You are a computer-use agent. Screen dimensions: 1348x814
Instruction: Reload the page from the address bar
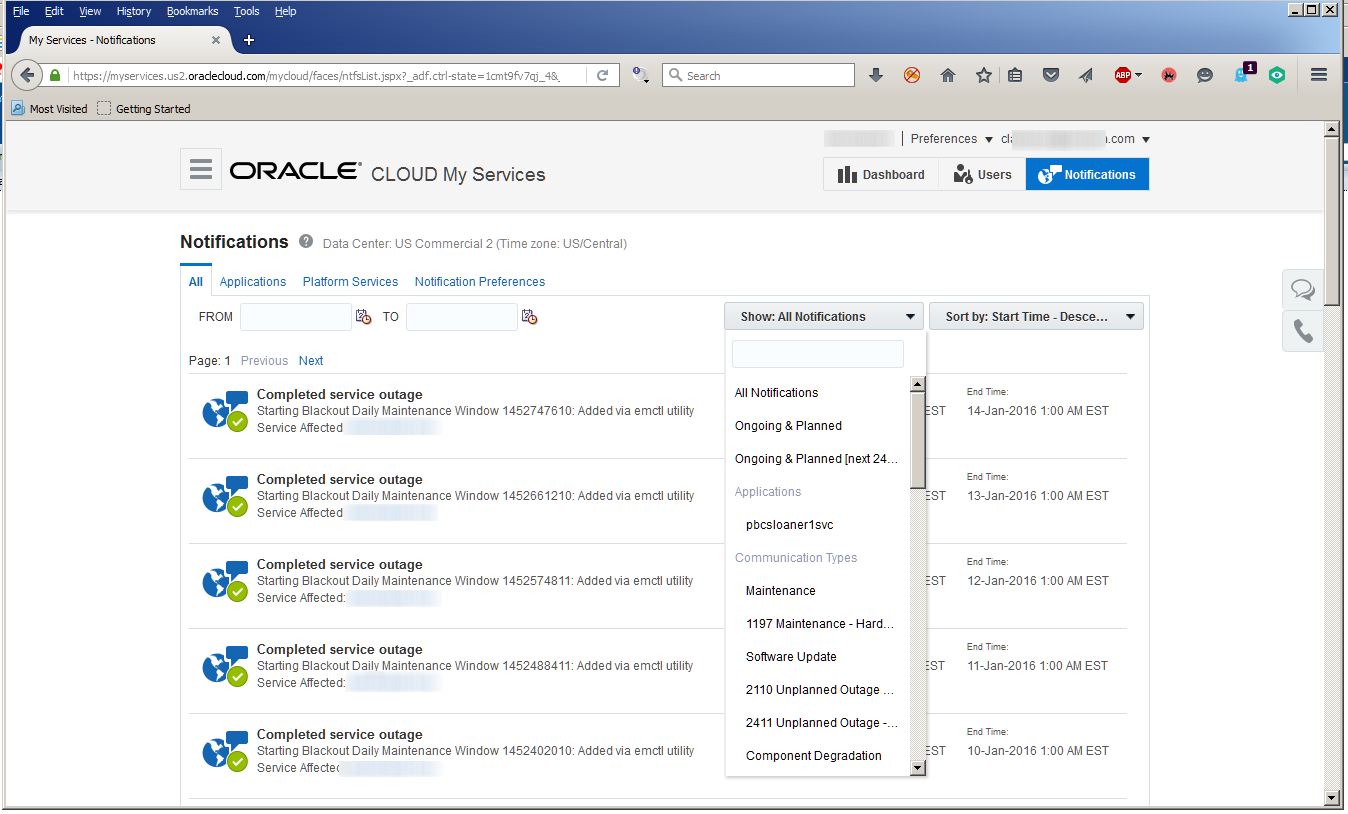pyautogui.click(x=603, y=75)
